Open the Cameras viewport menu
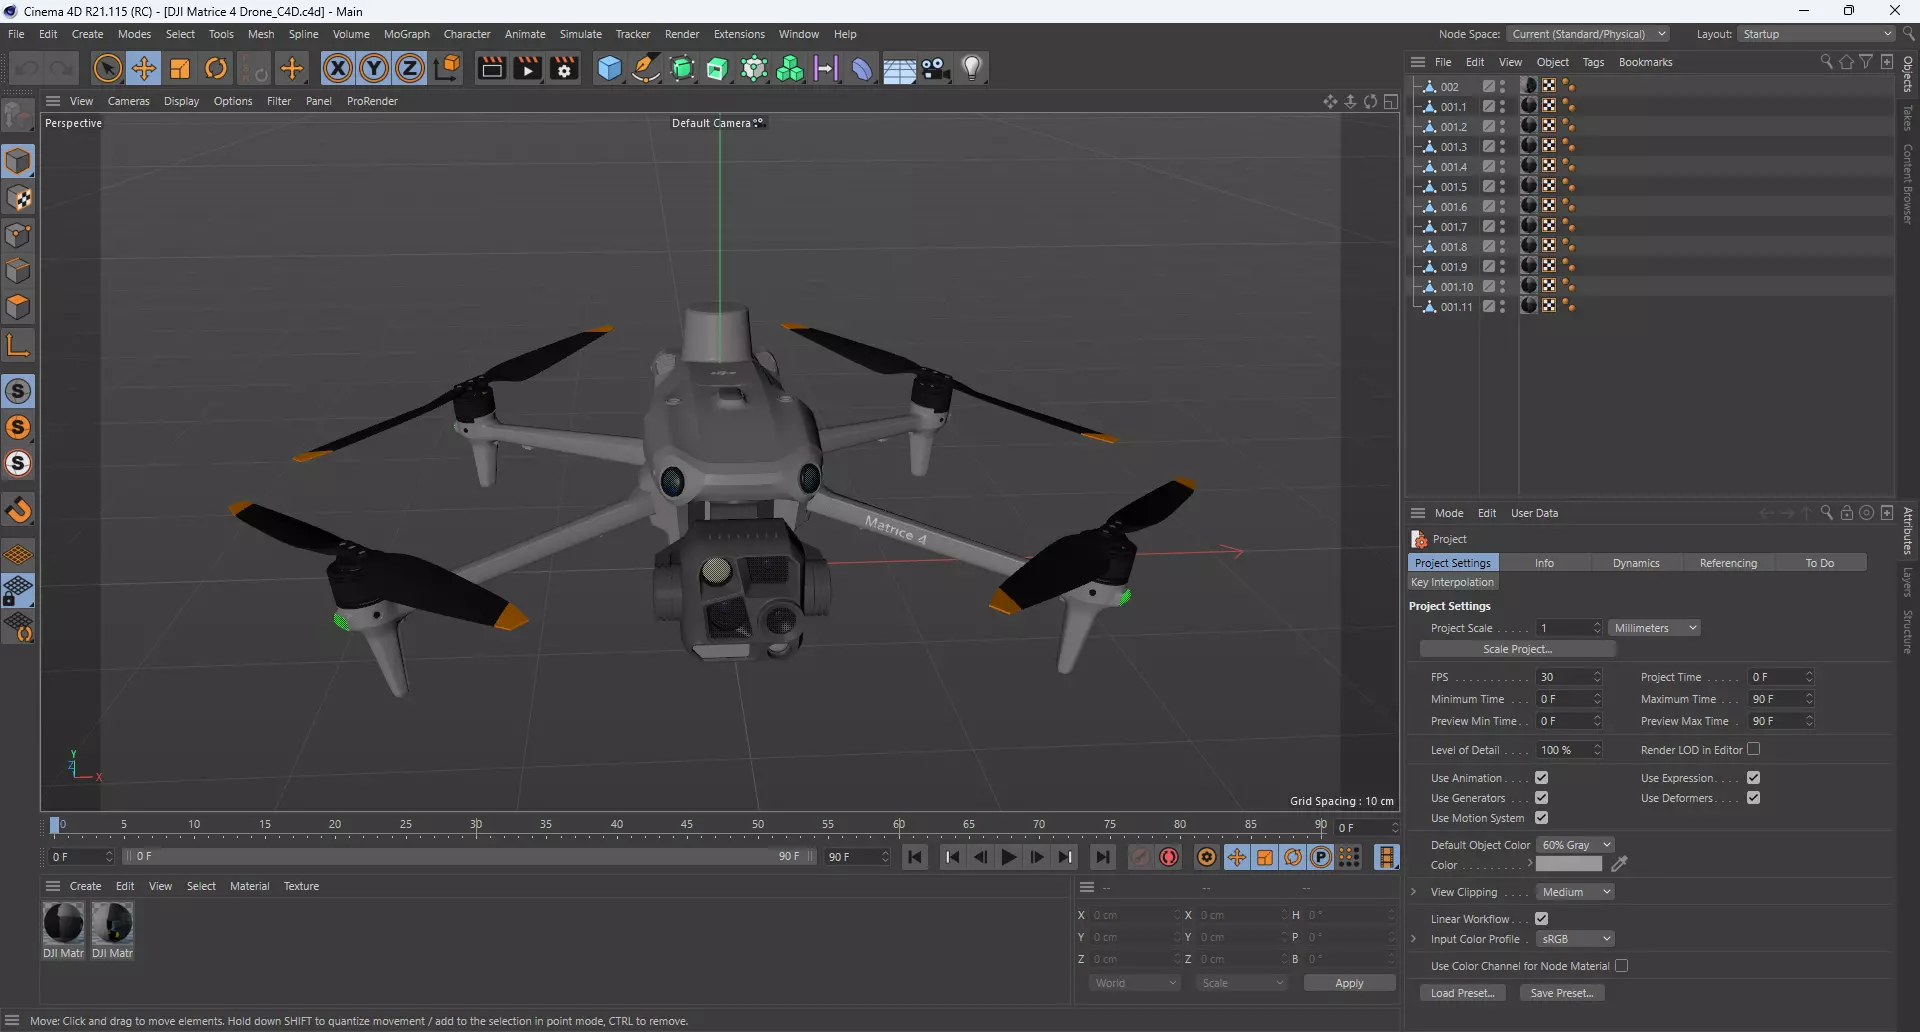The width and height of the screenshot is (1920, 1032). tap(128, 101)
